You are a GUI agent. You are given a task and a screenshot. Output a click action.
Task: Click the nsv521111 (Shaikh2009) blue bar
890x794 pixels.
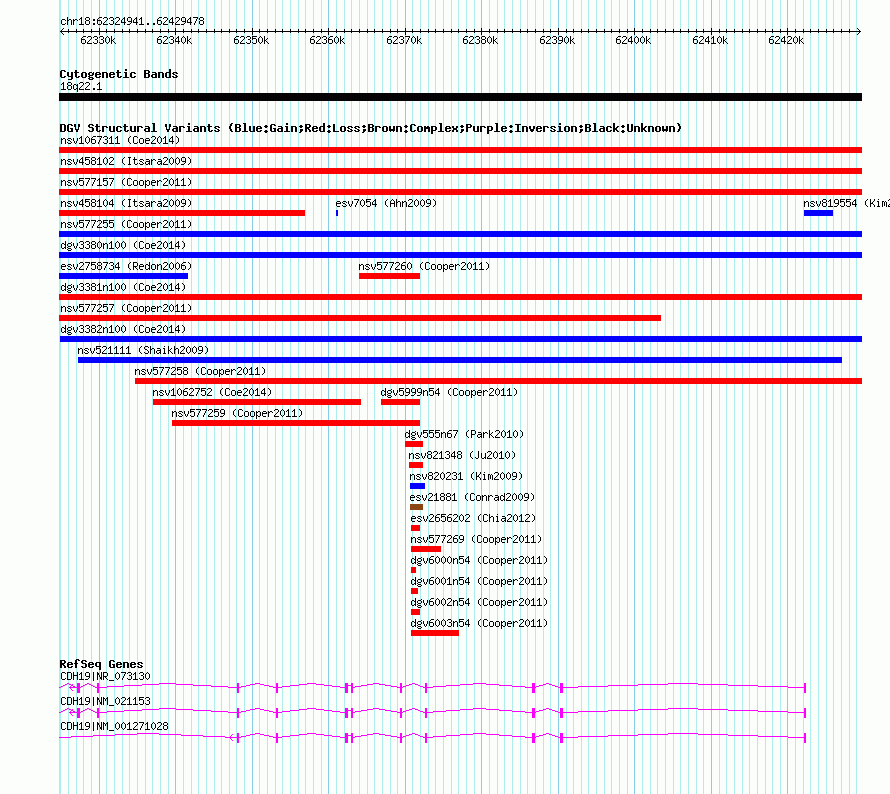[460, 360]
